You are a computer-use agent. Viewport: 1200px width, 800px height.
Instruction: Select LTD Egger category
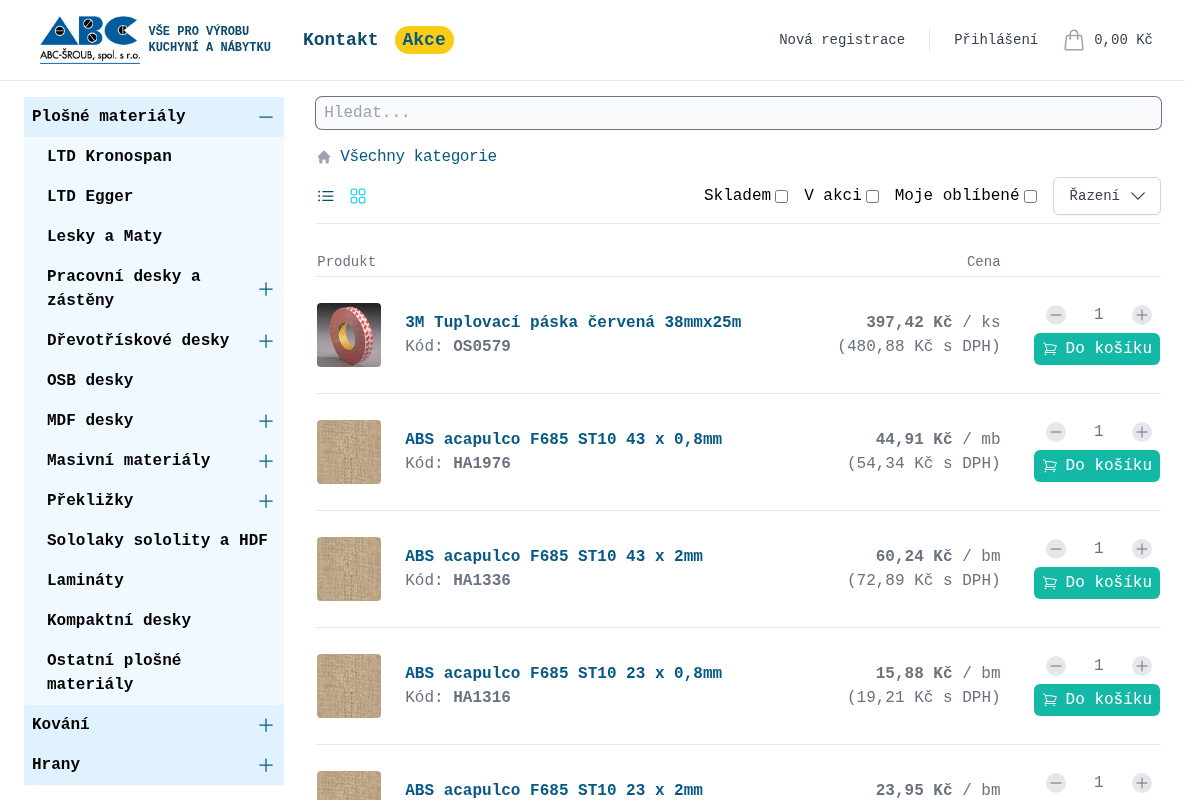[90, 197]
